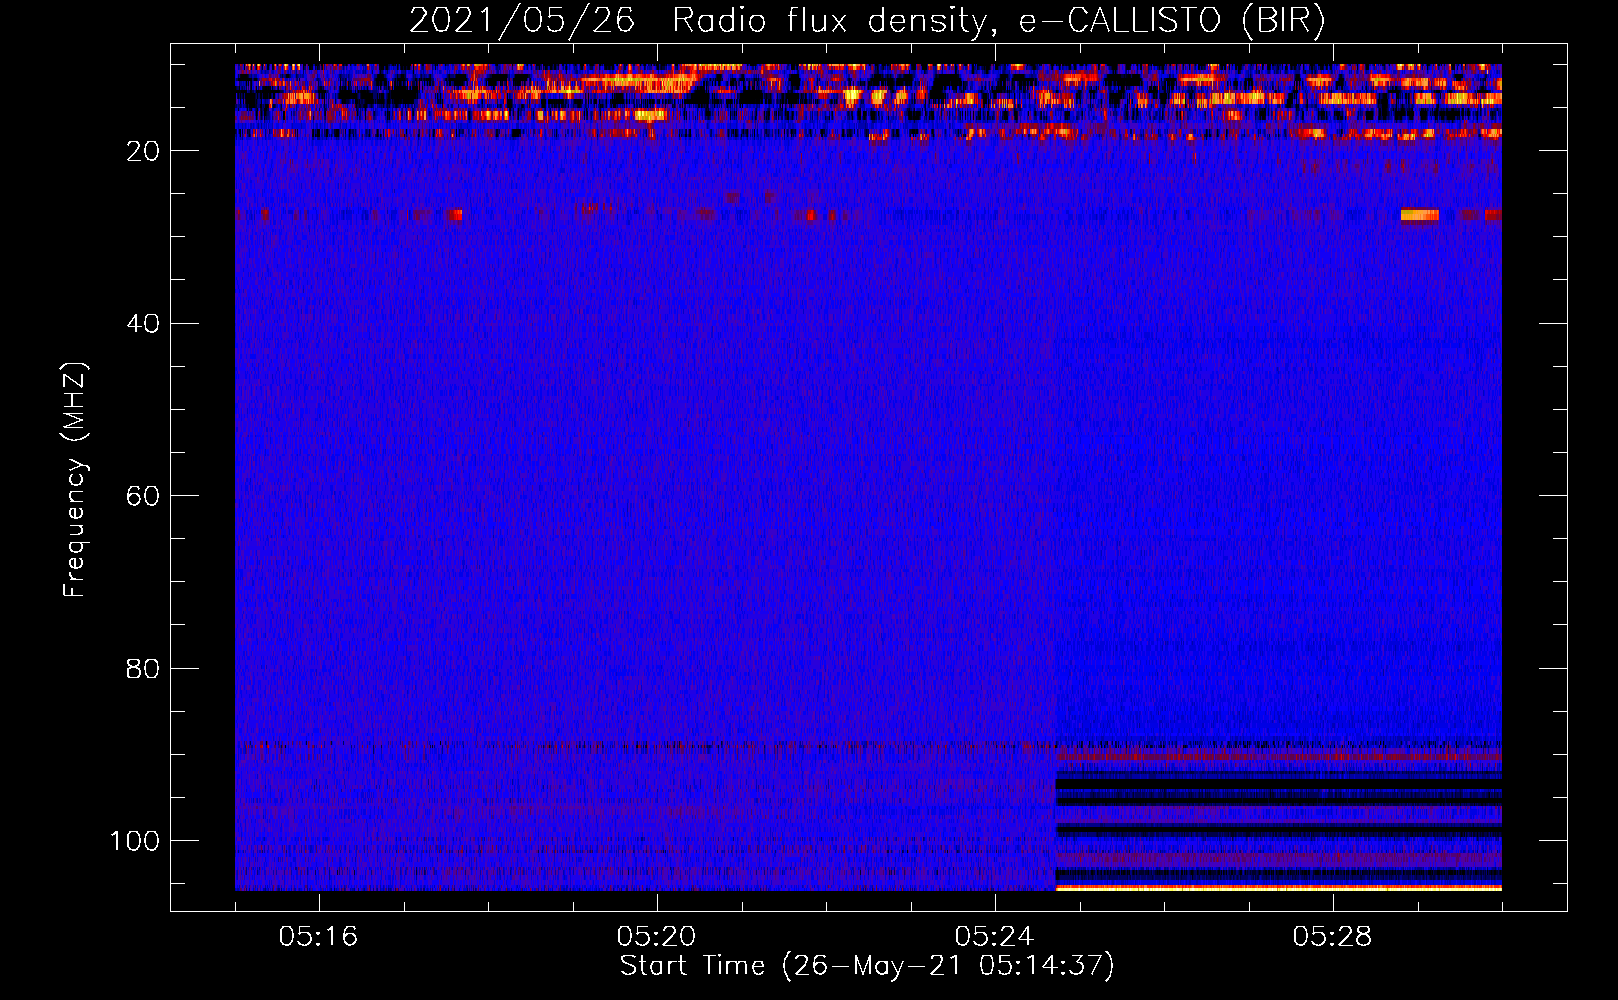Image resolution: width=1618 pixels, height=1000 pixels.
Task: Click the 60 MHz frequency tick label
Action: click(143, 496)
